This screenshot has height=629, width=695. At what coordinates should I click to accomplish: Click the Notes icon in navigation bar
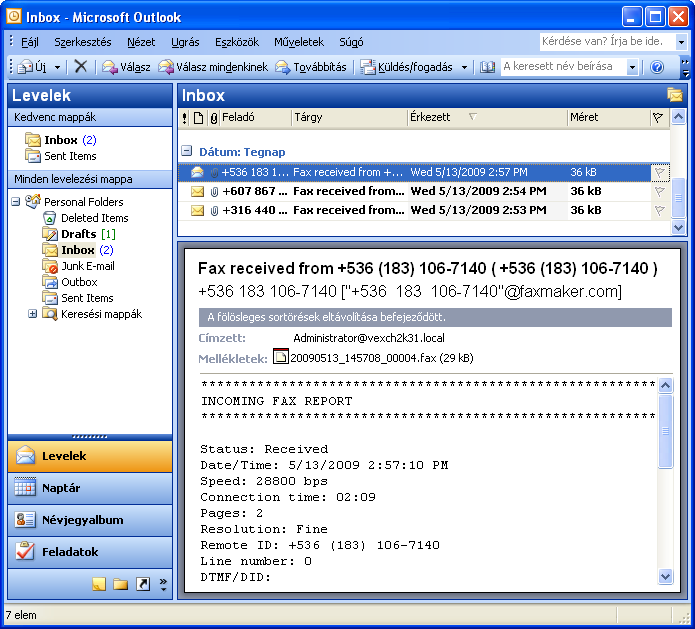click(x=99, y=584)
